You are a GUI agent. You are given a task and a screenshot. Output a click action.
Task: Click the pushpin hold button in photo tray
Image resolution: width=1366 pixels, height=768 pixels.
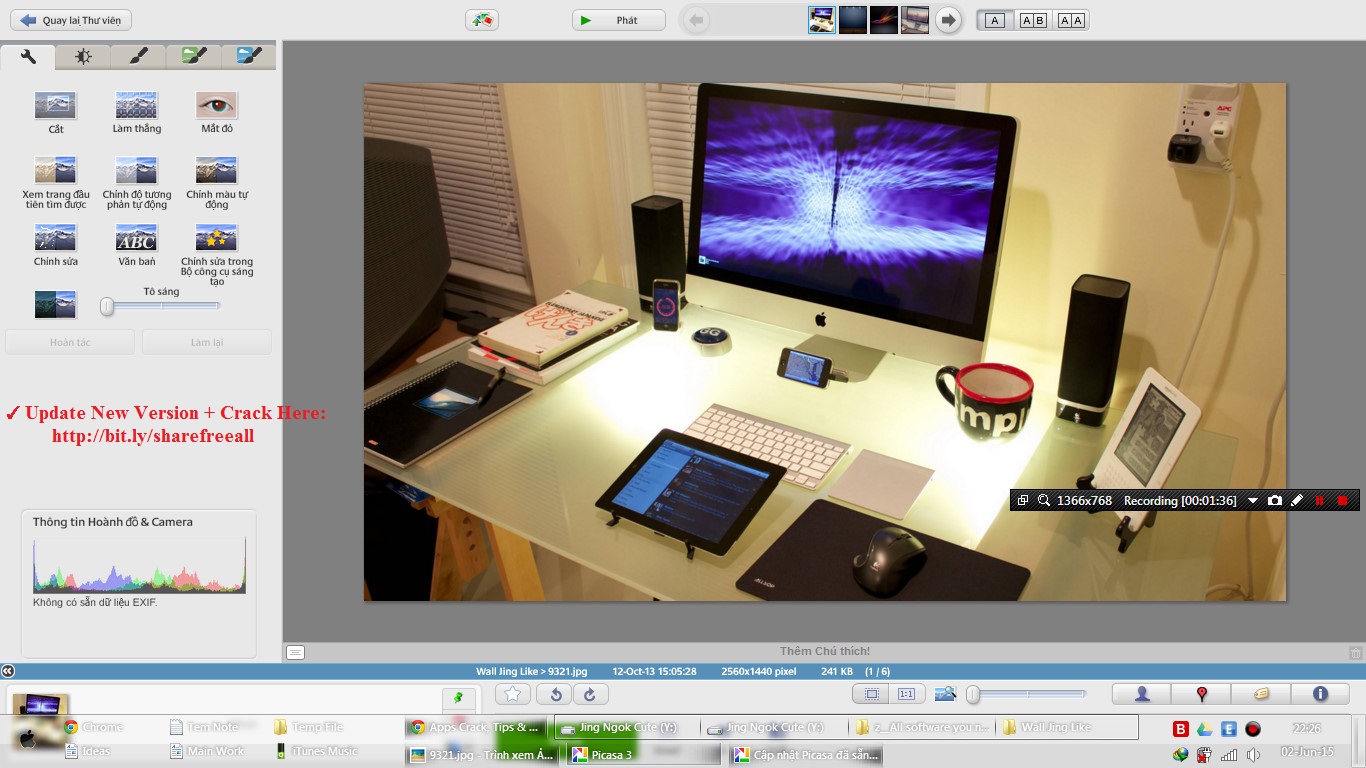point(459,697)
